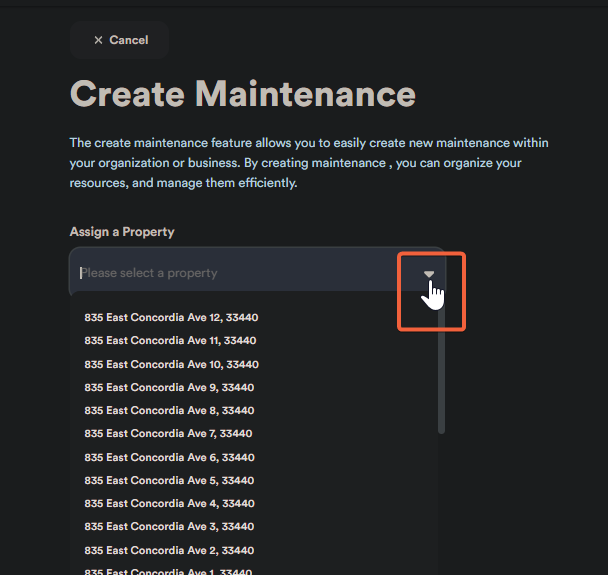The height and width of the screenshot is (575, 608).
Task: Choose 835 East Concordia Ave 10
Action: point(171,364)
